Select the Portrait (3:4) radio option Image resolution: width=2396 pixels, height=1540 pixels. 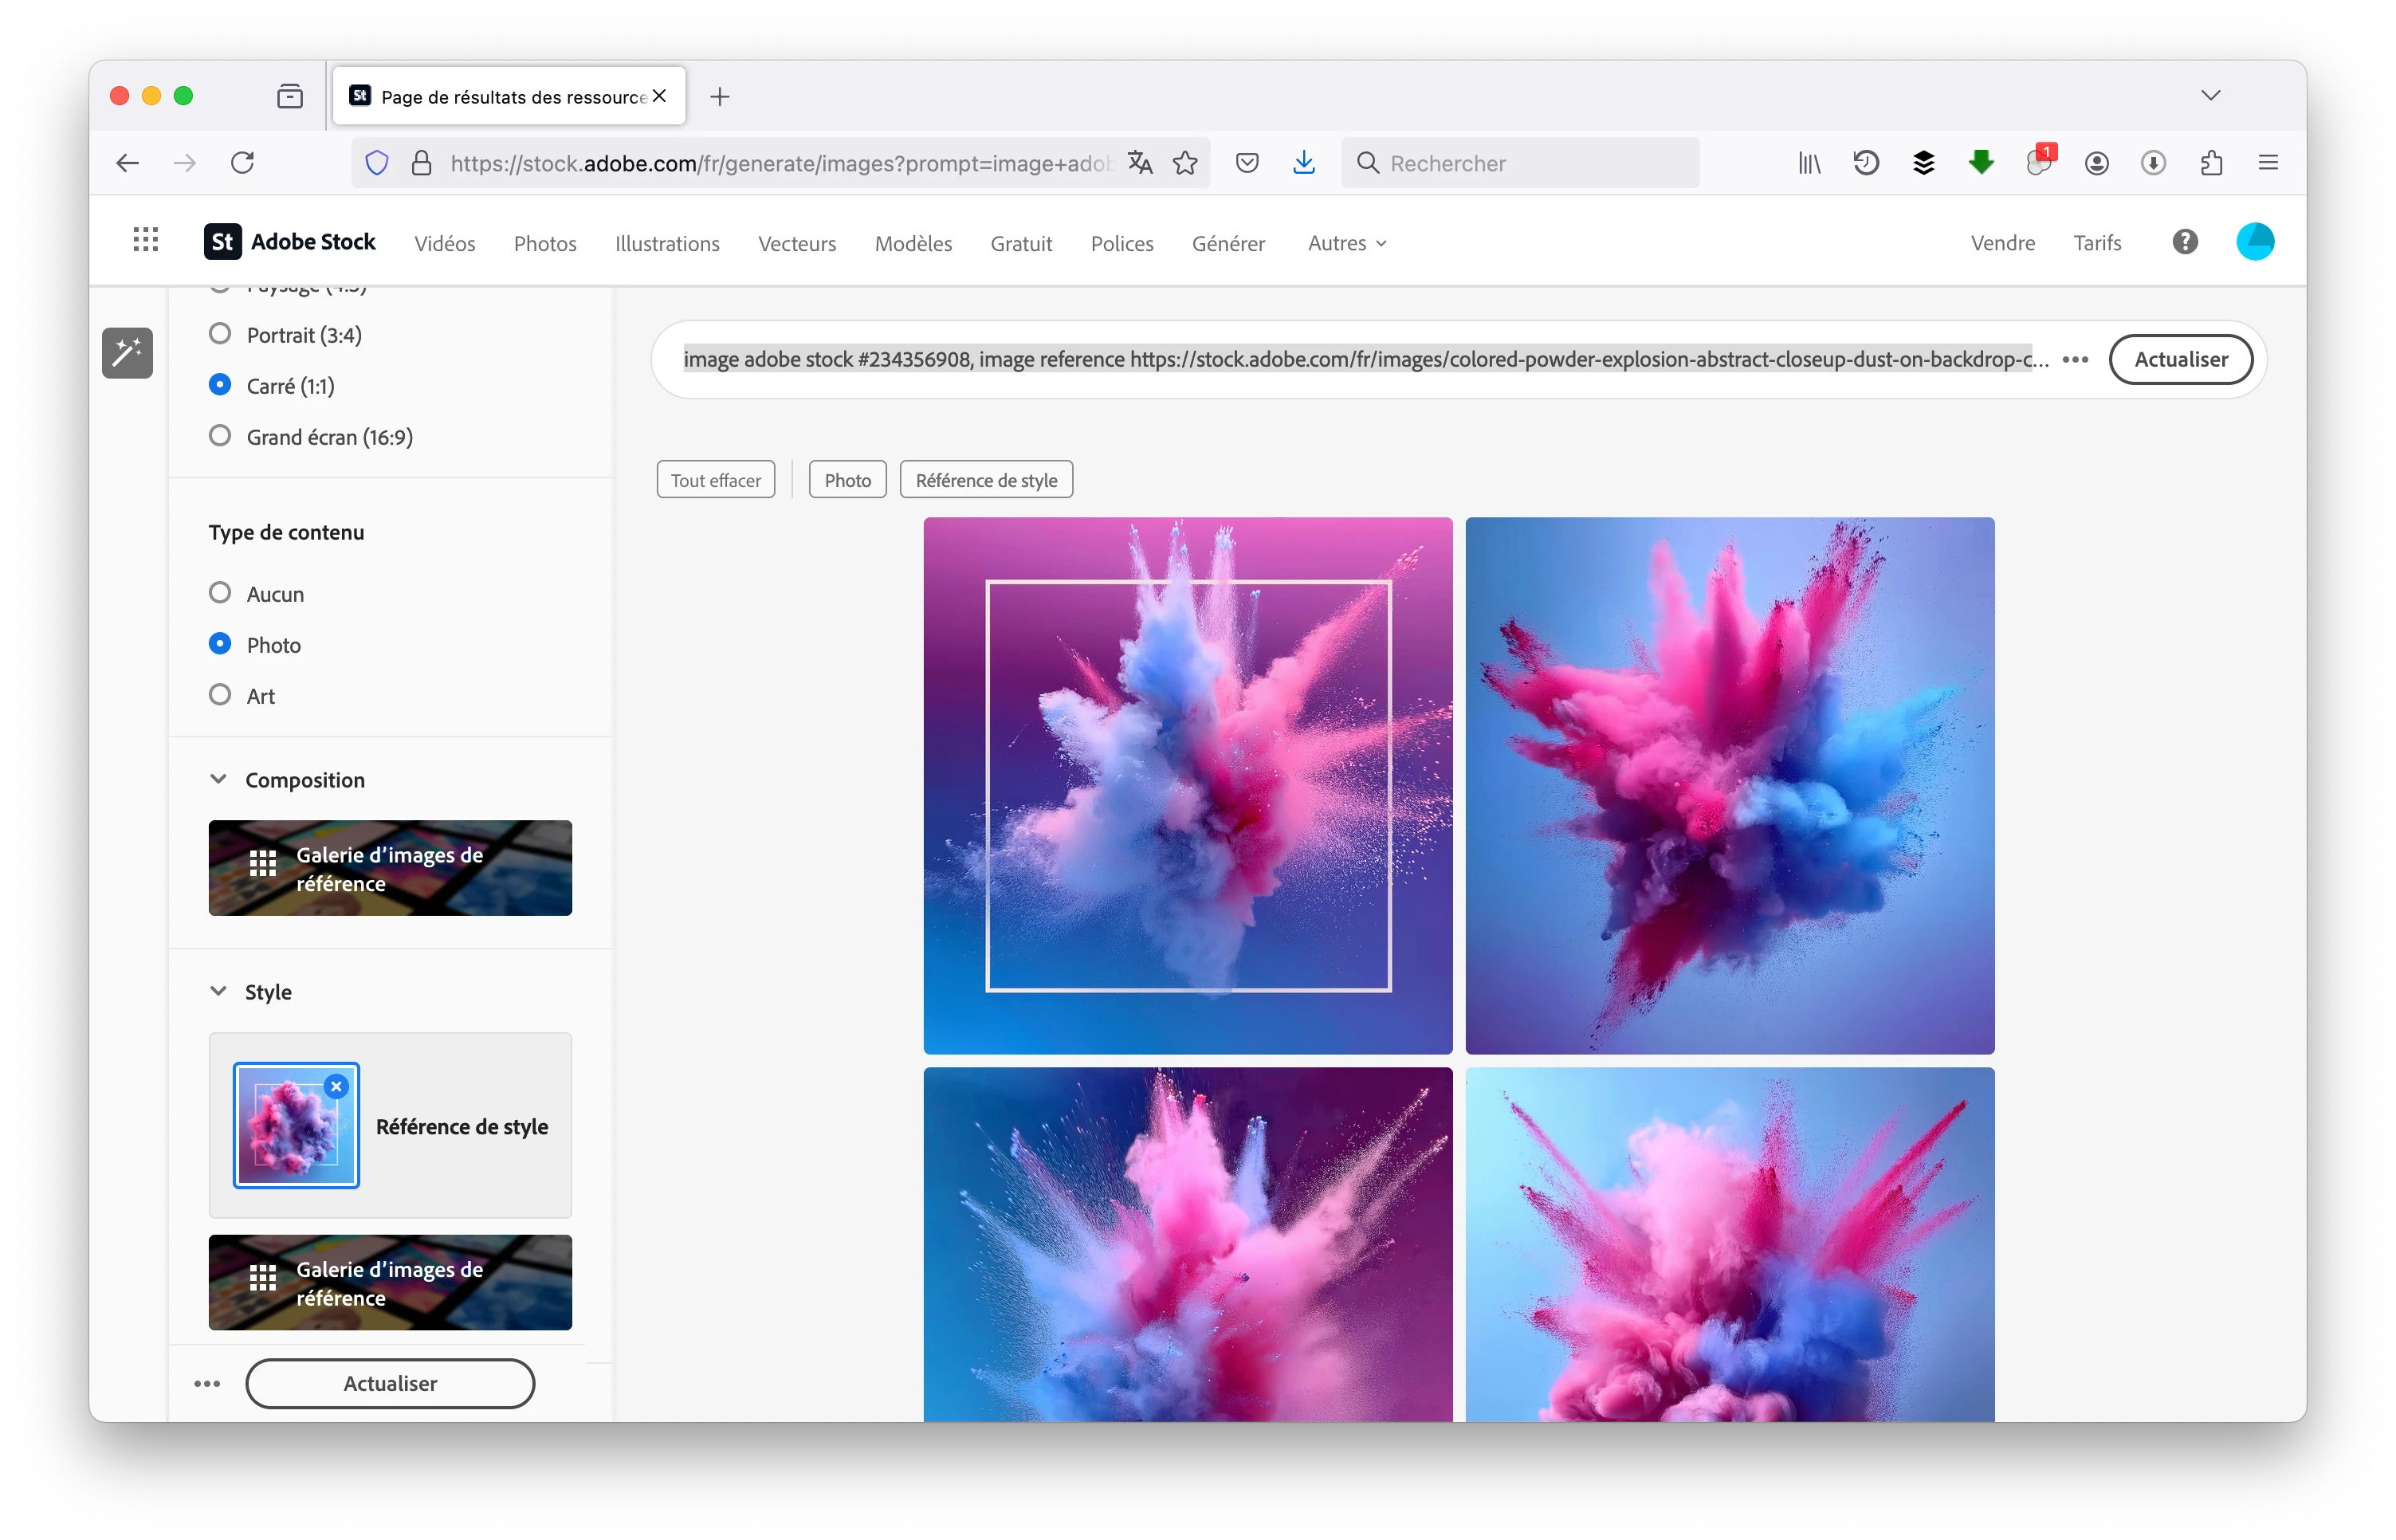220,334
